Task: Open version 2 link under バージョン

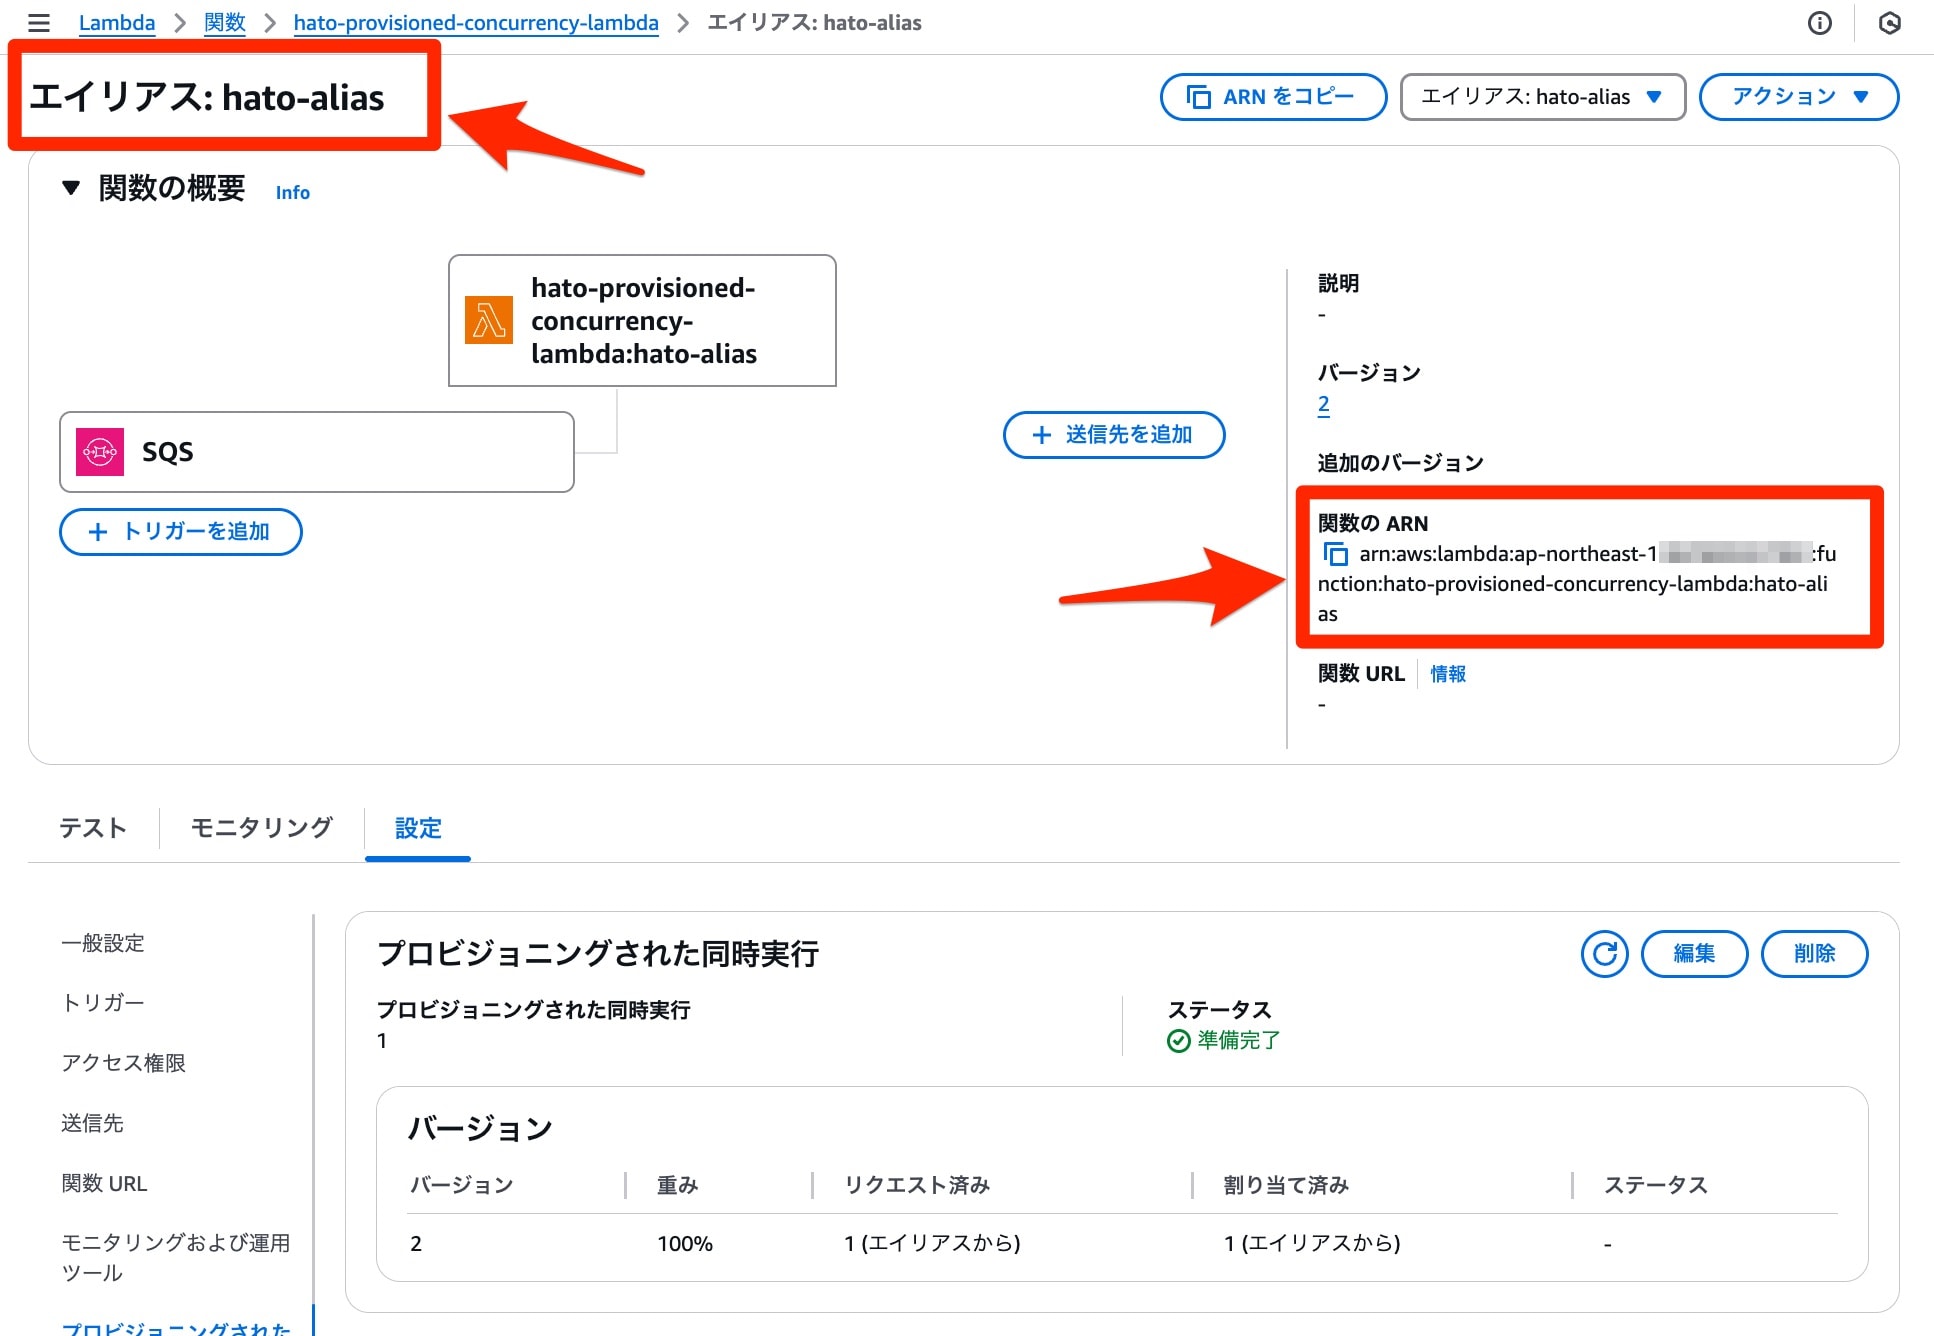Action: click(1324, 405)
